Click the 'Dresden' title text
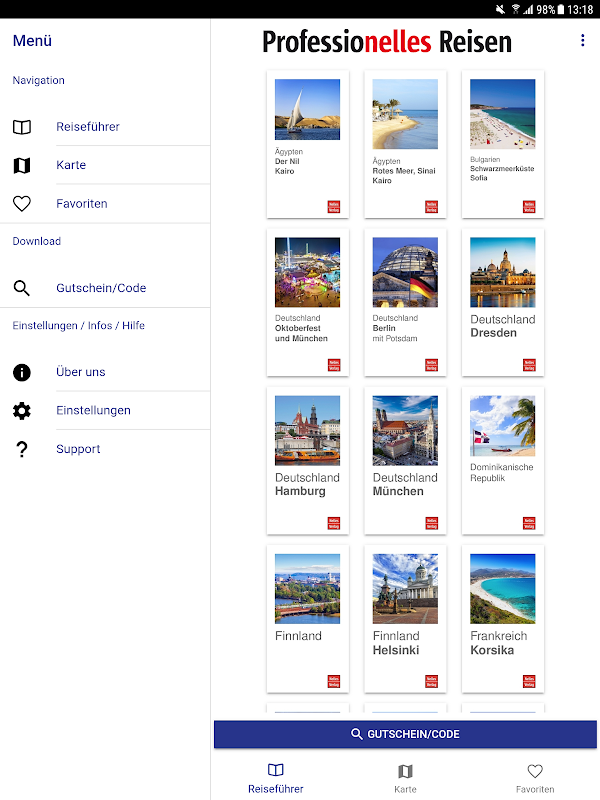The width and height of the screenshot is (600, 800). pyautogui.click(x=493, y=333)
